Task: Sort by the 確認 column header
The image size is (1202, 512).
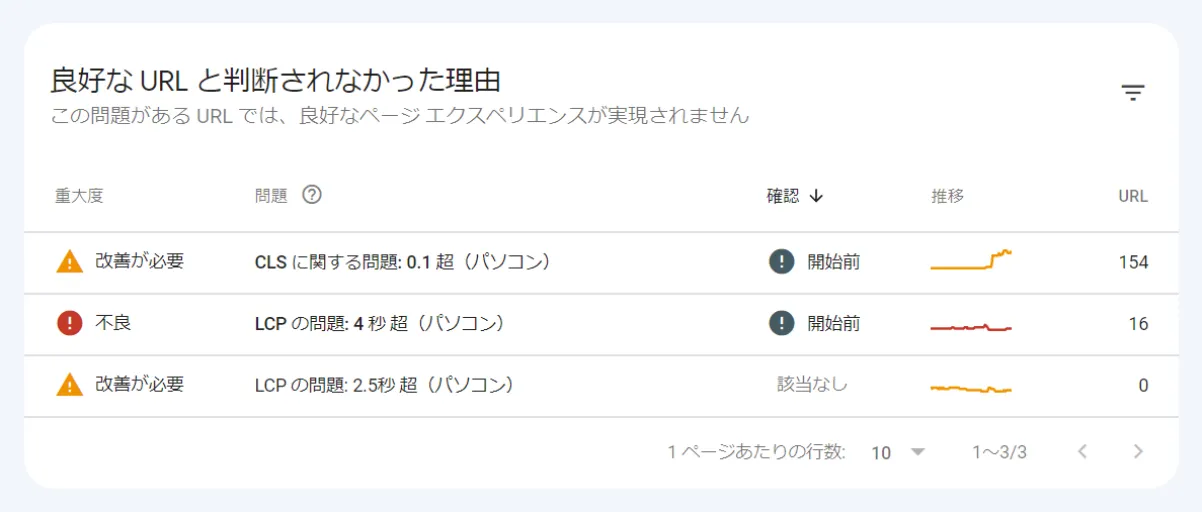Action: (783, 196)
